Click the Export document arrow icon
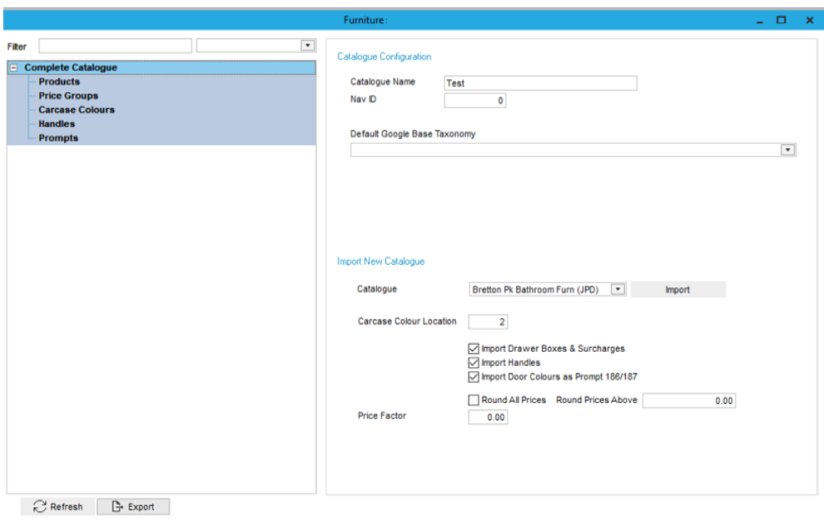Screen dimensions: 824x526 coord(117,507)
